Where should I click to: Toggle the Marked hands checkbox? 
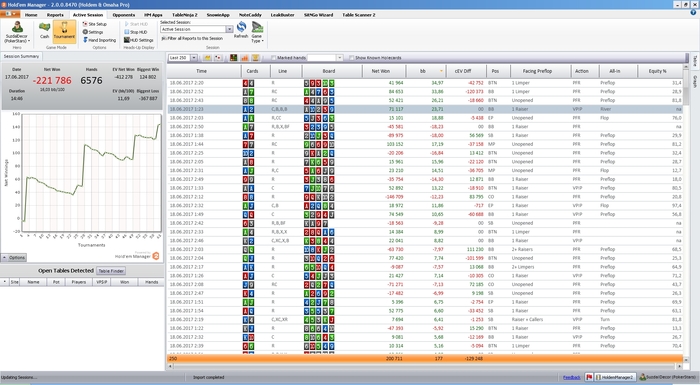click(x=274, y=58)
